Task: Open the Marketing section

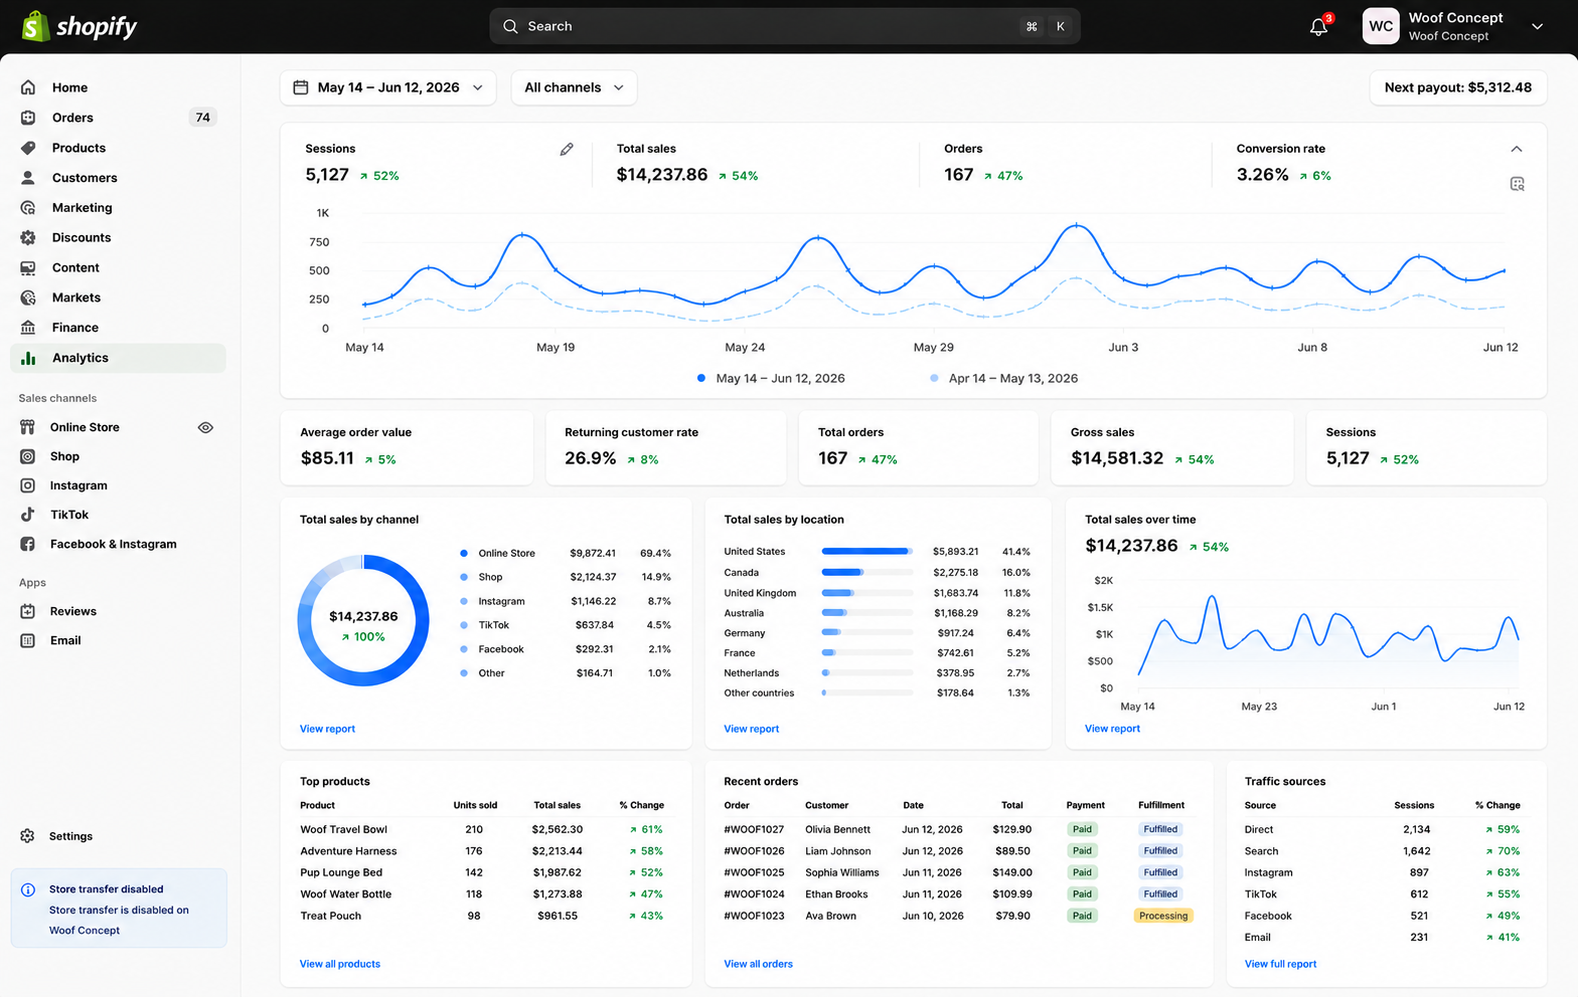Action: coord(118,207)
